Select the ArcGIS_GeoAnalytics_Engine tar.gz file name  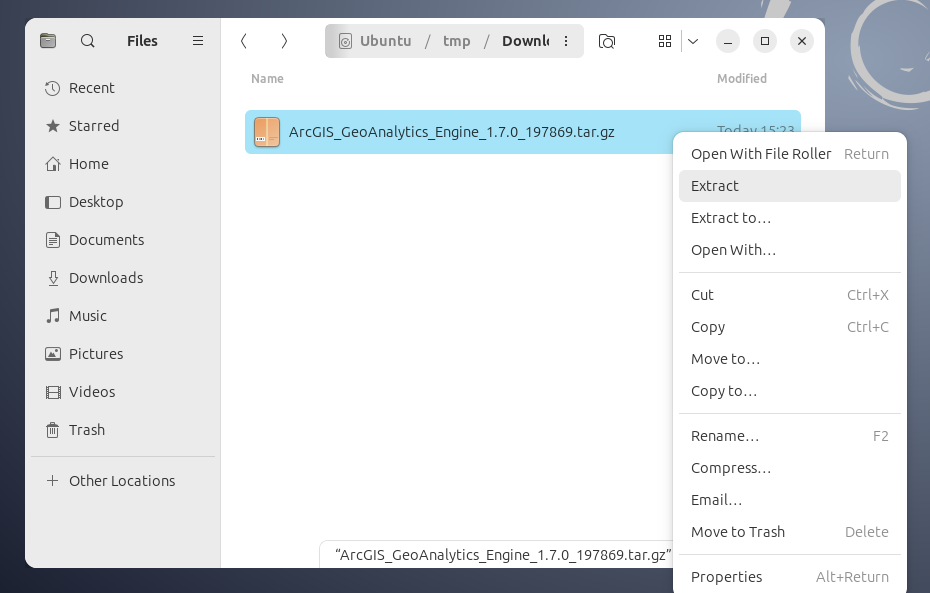451,132
